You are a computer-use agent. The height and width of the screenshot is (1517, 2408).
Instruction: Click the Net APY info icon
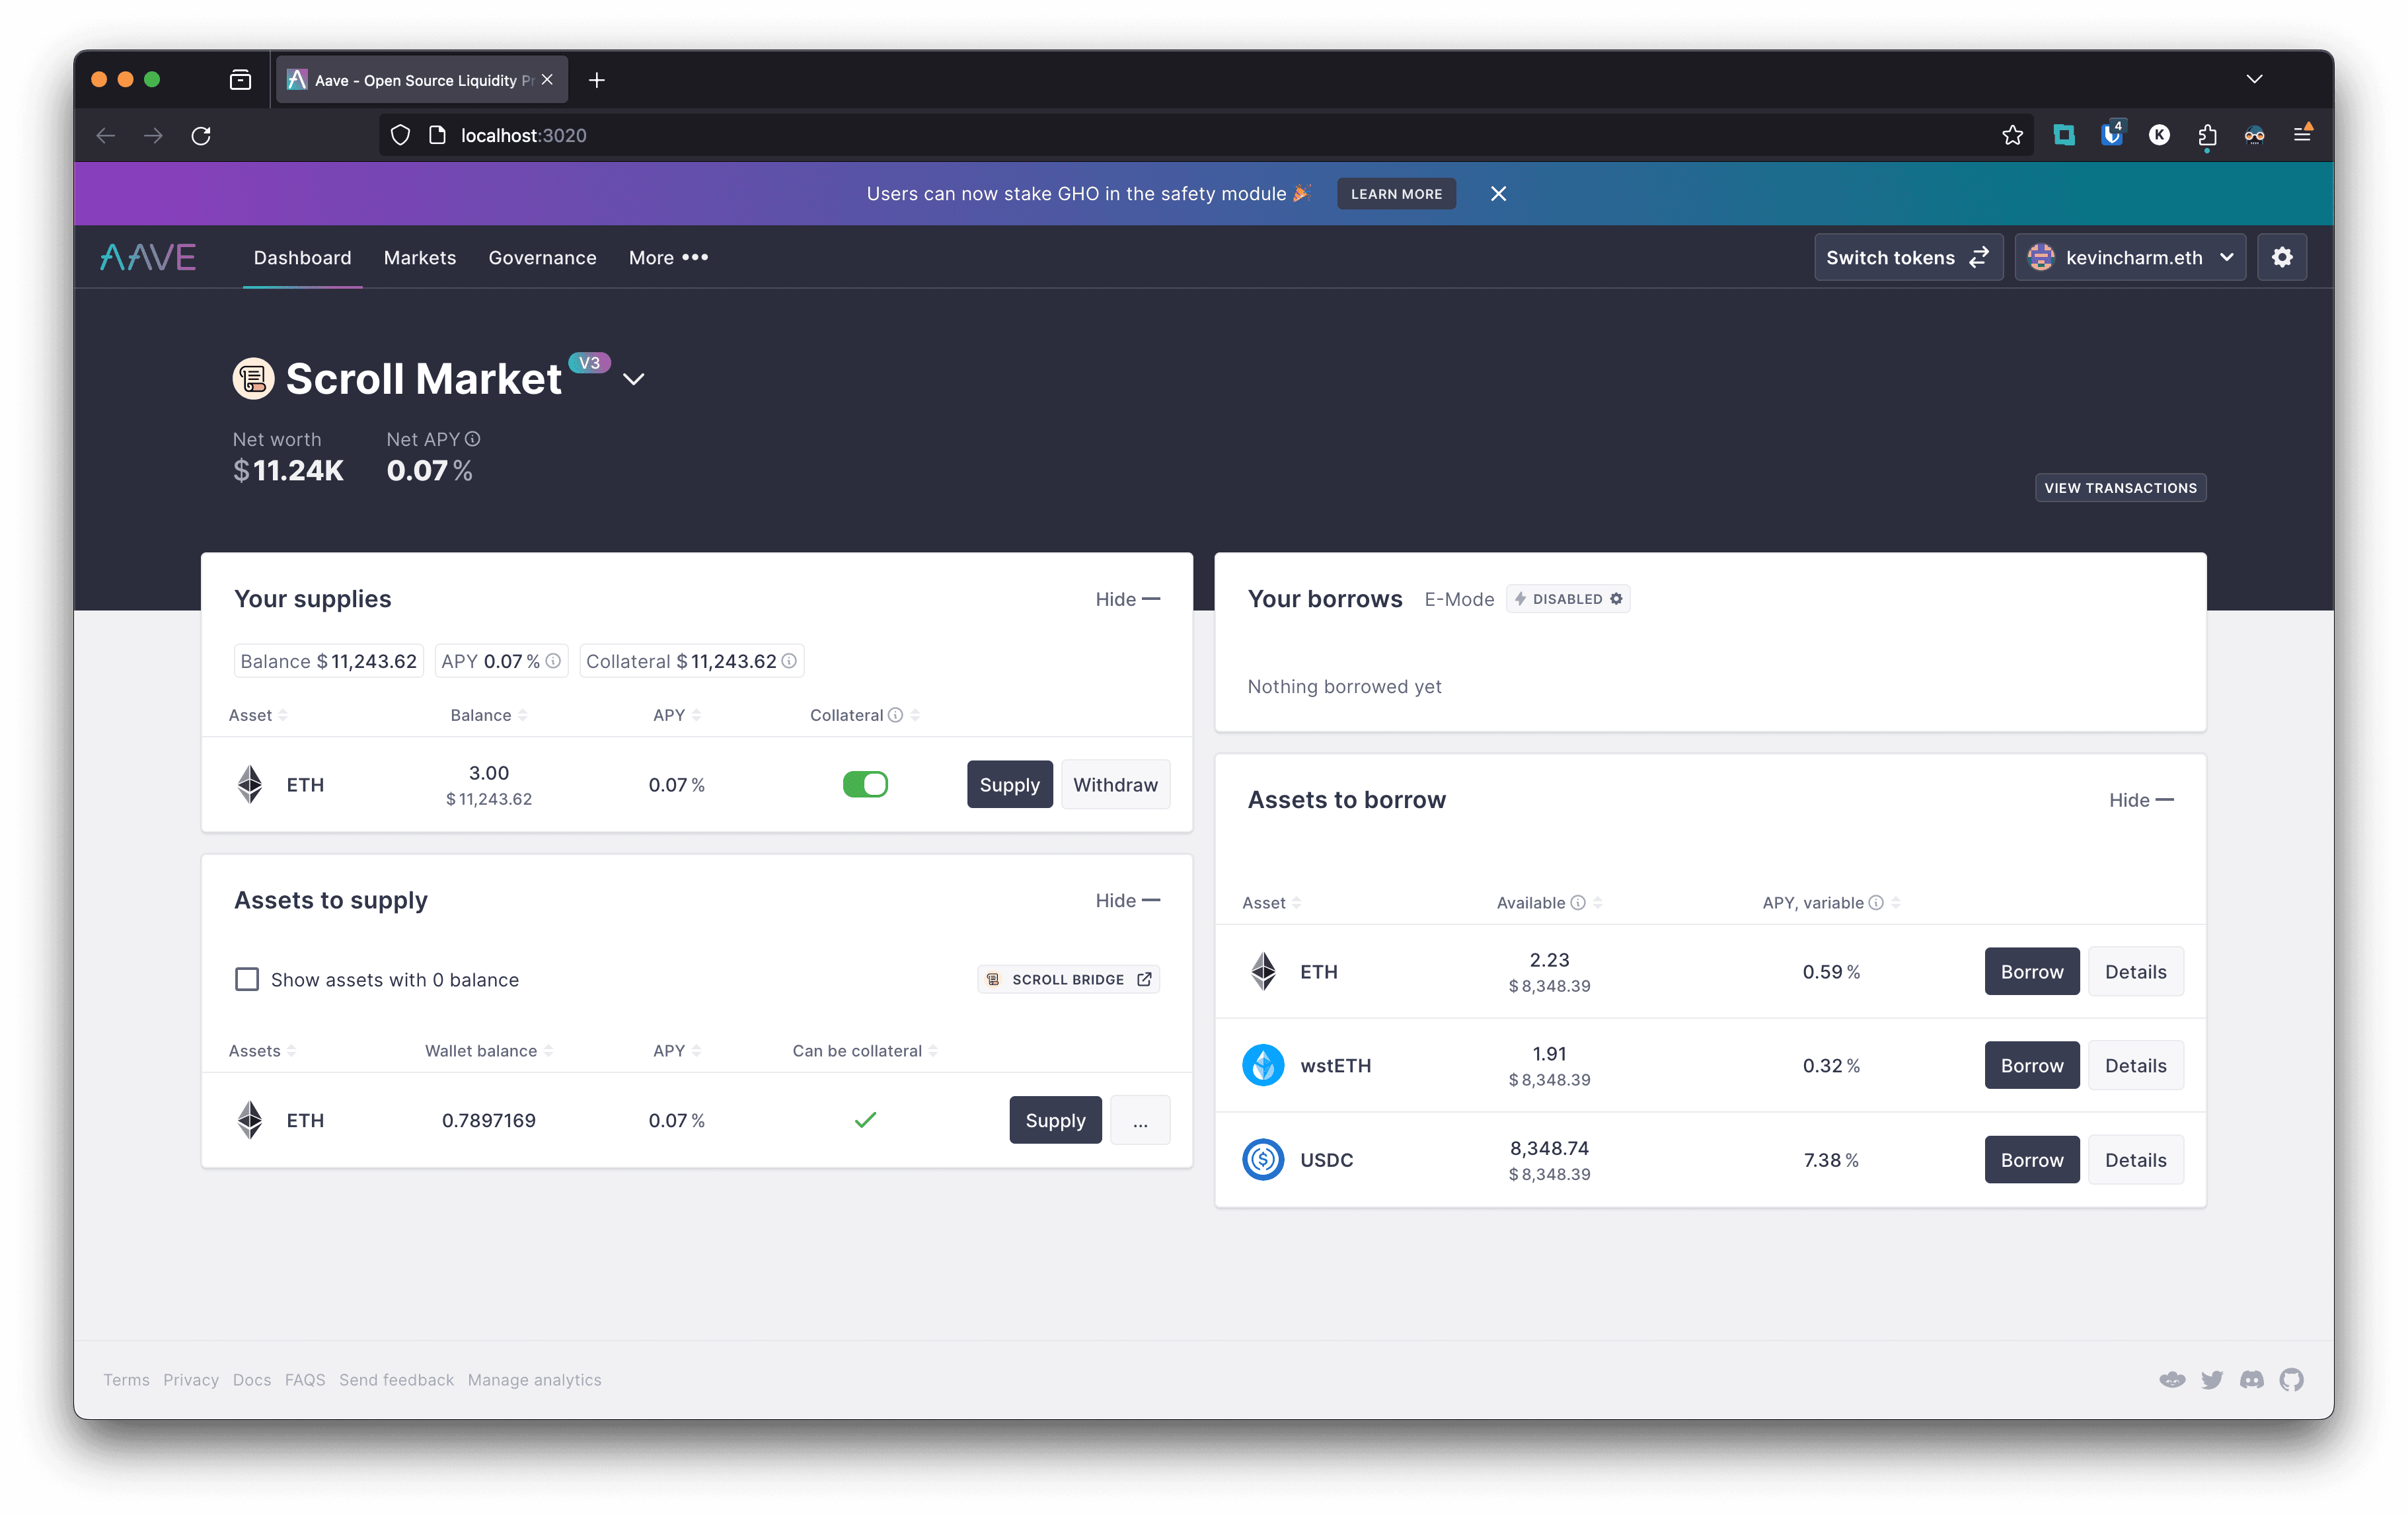pos(473,439)
